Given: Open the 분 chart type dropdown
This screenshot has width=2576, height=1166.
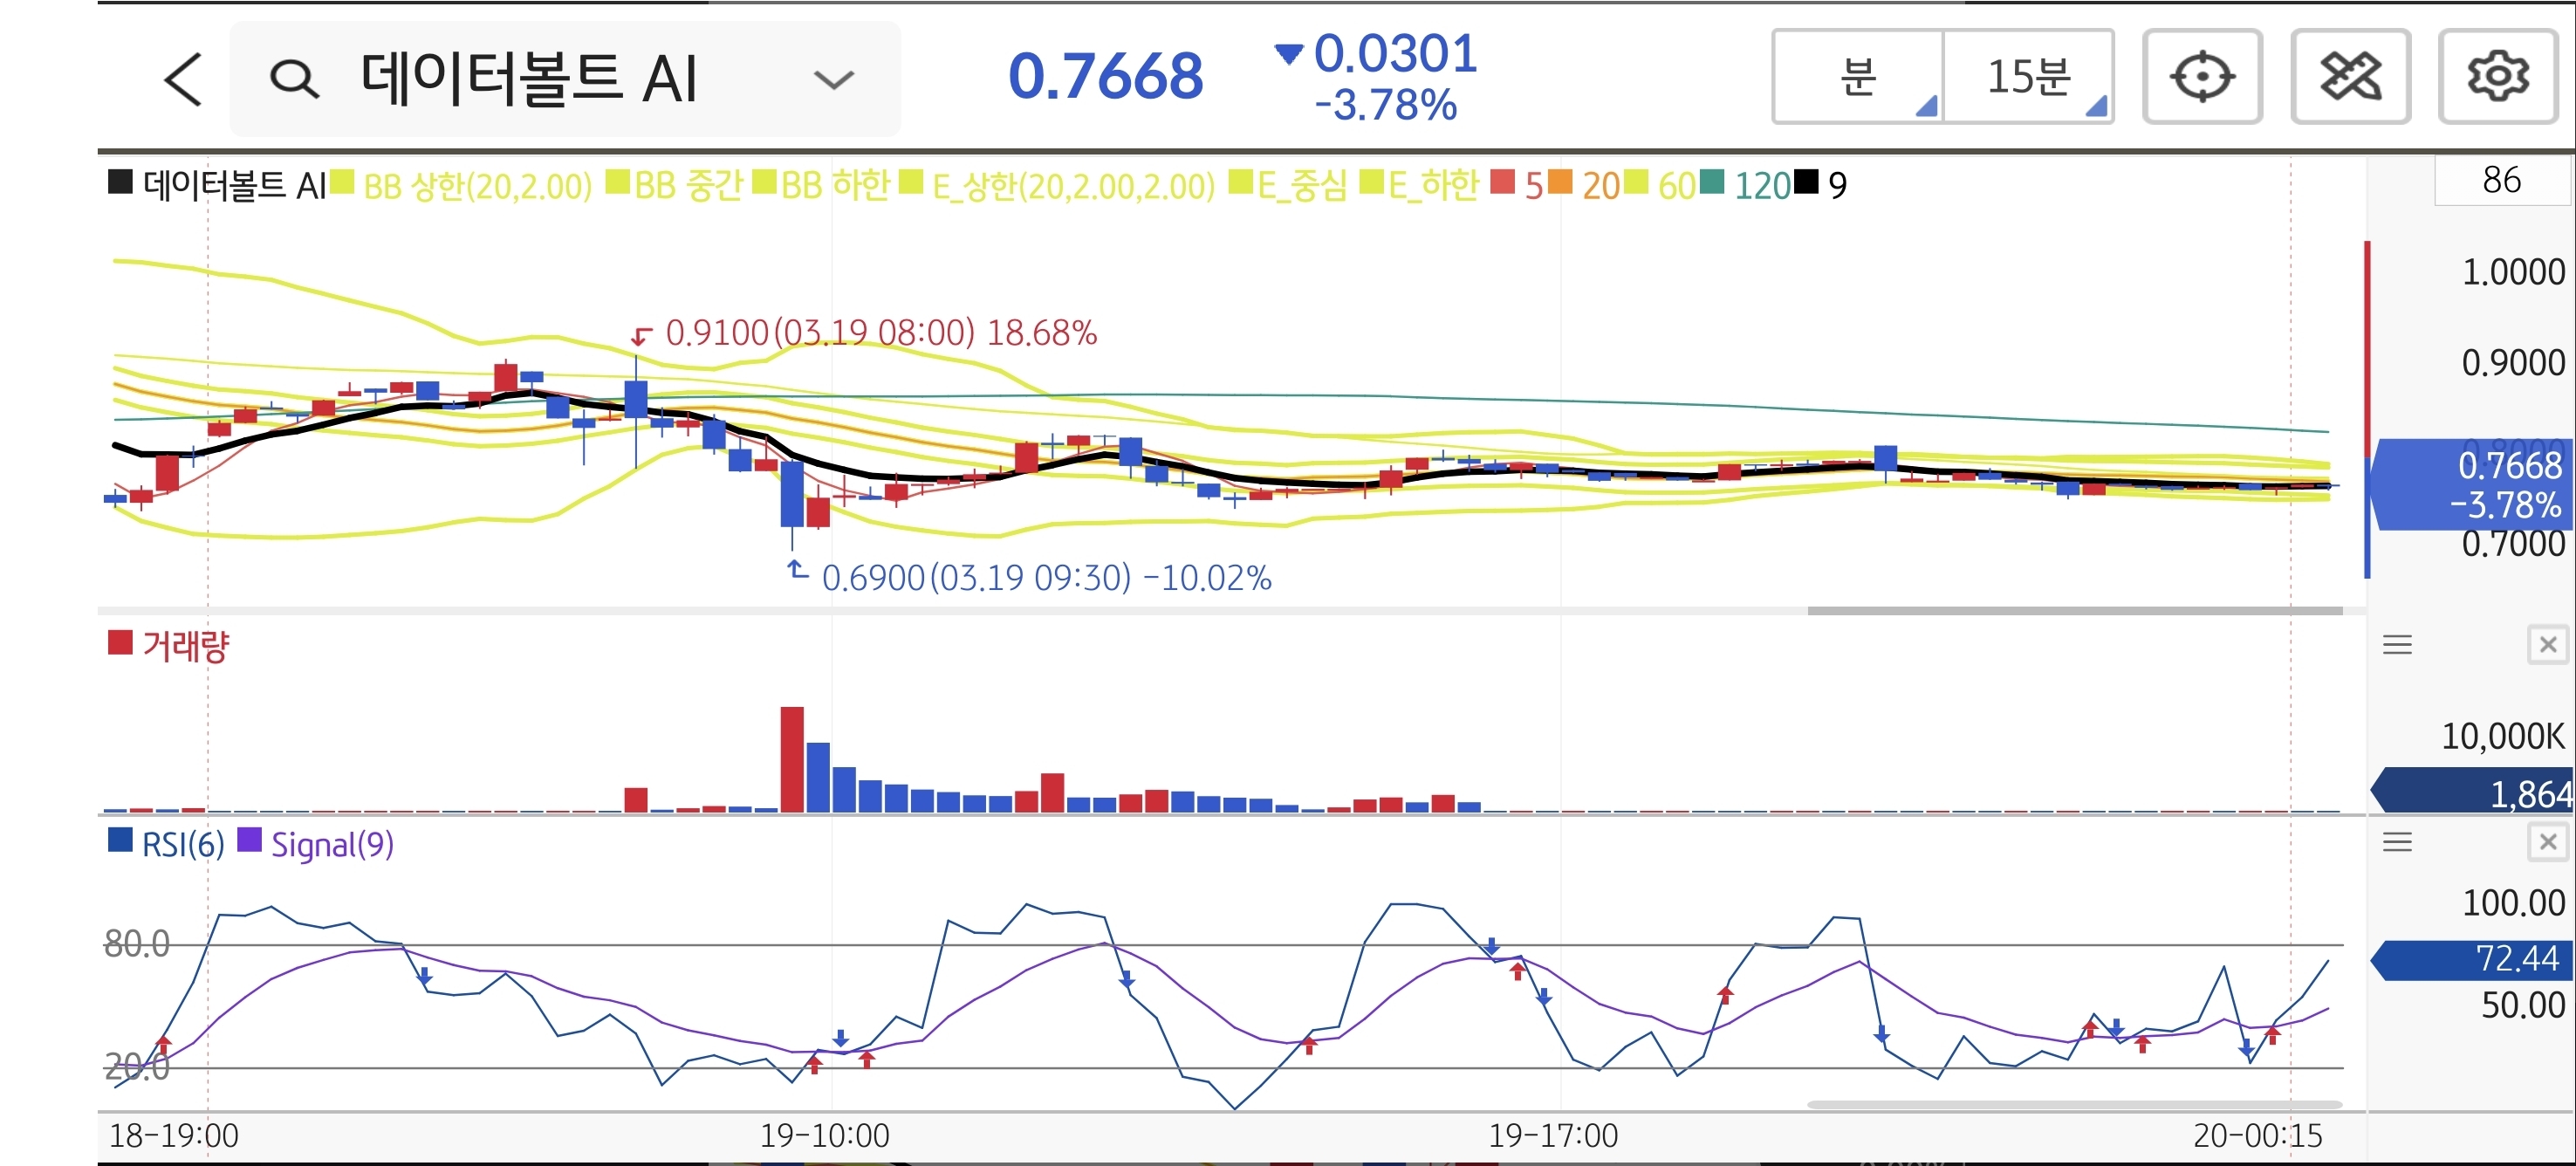Looking at the screenshot, I should (x=1858, y=77).
